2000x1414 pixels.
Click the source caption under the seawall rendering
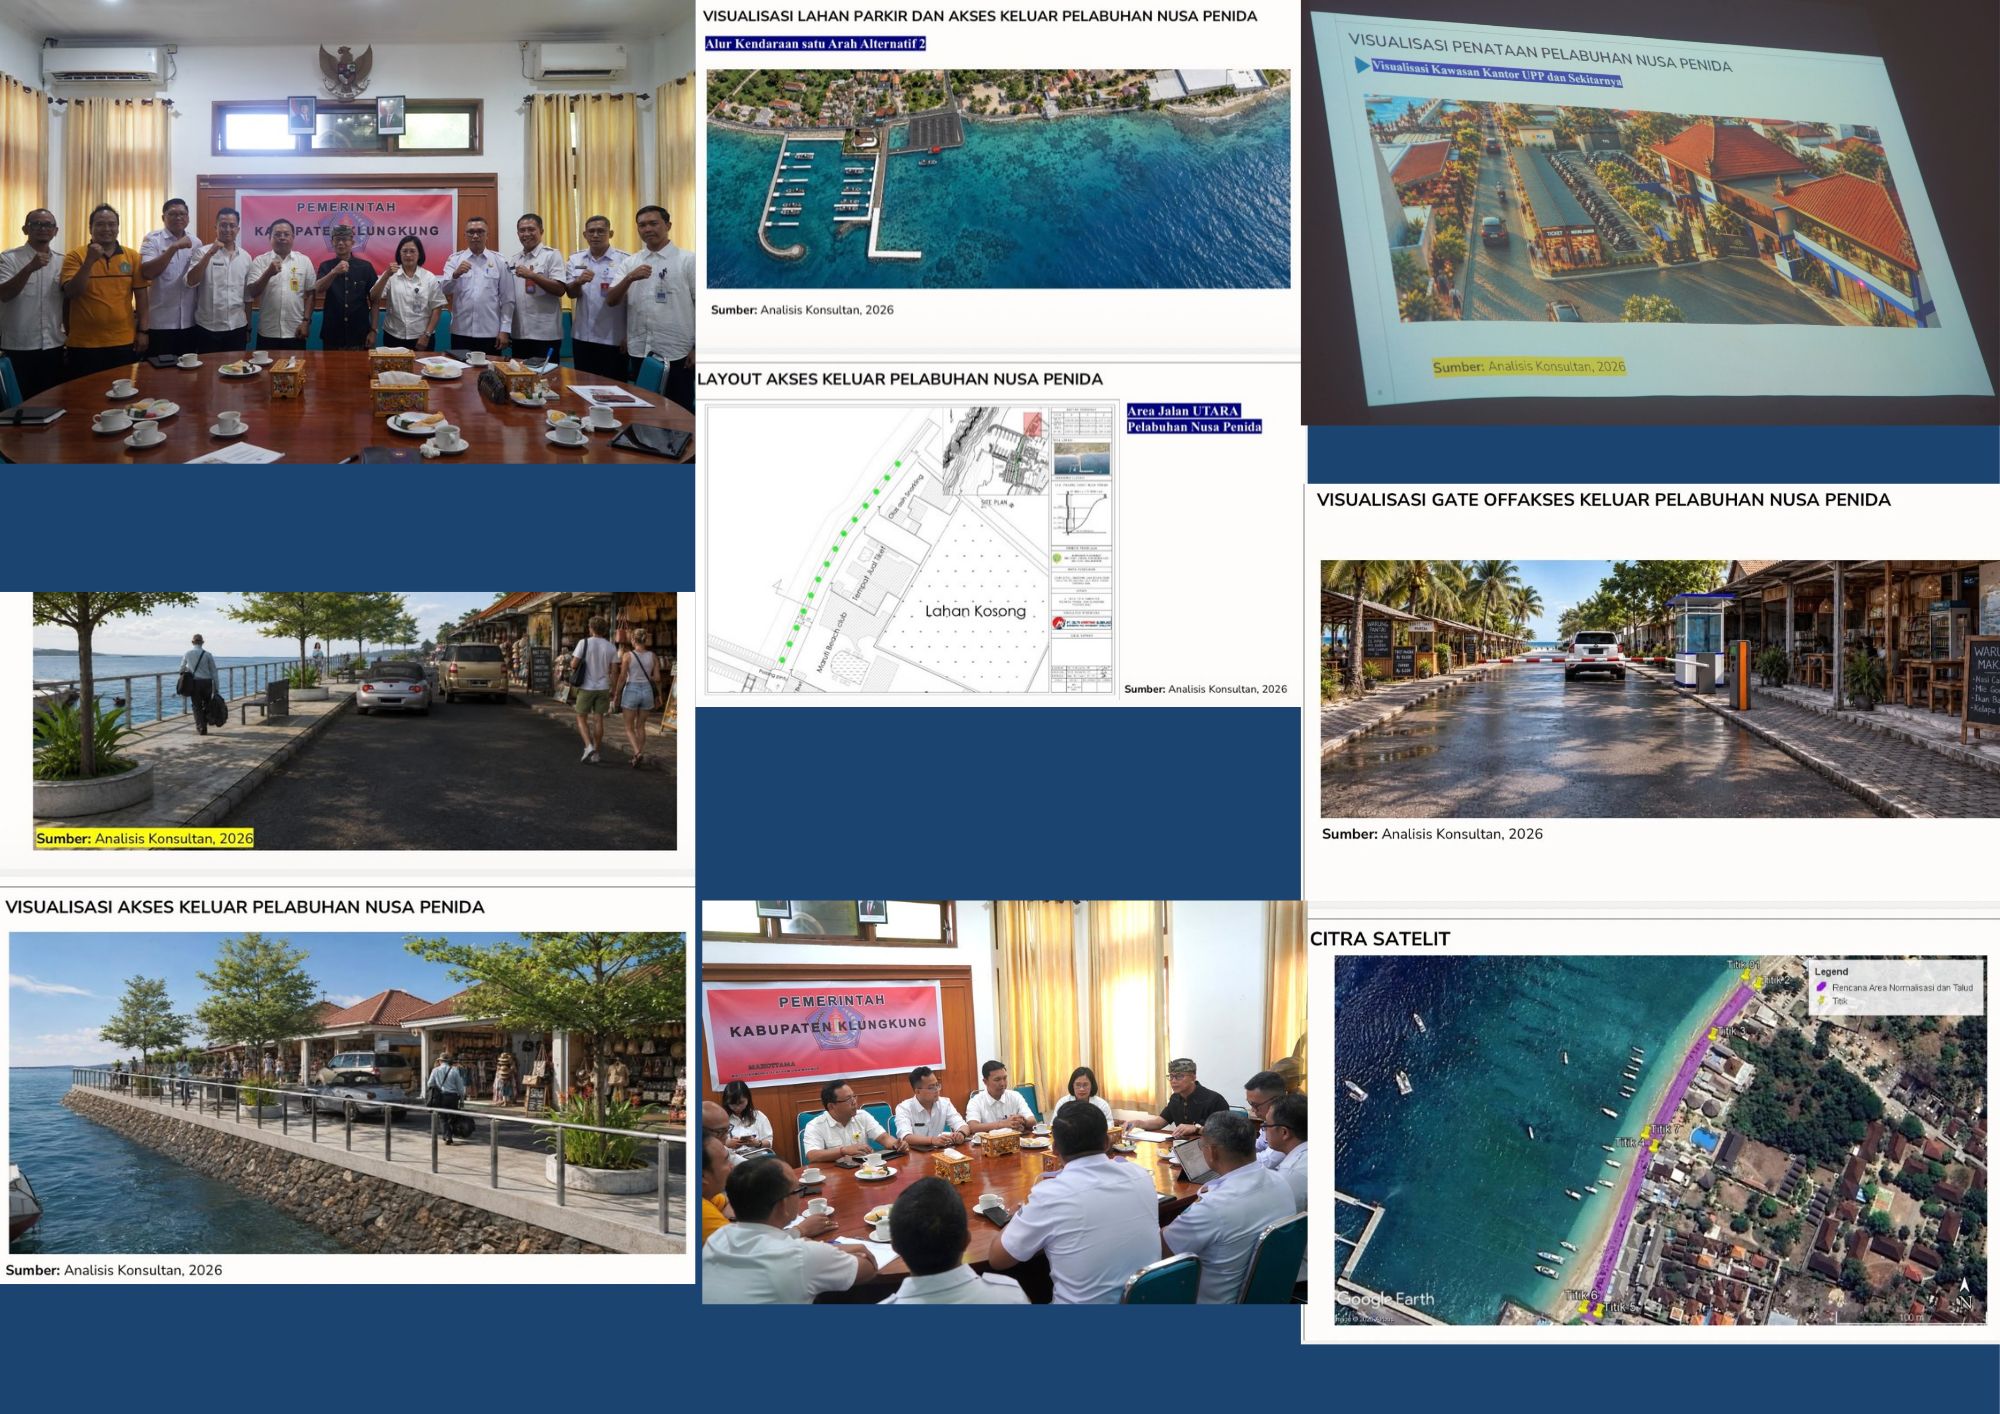pos(114,1270)
